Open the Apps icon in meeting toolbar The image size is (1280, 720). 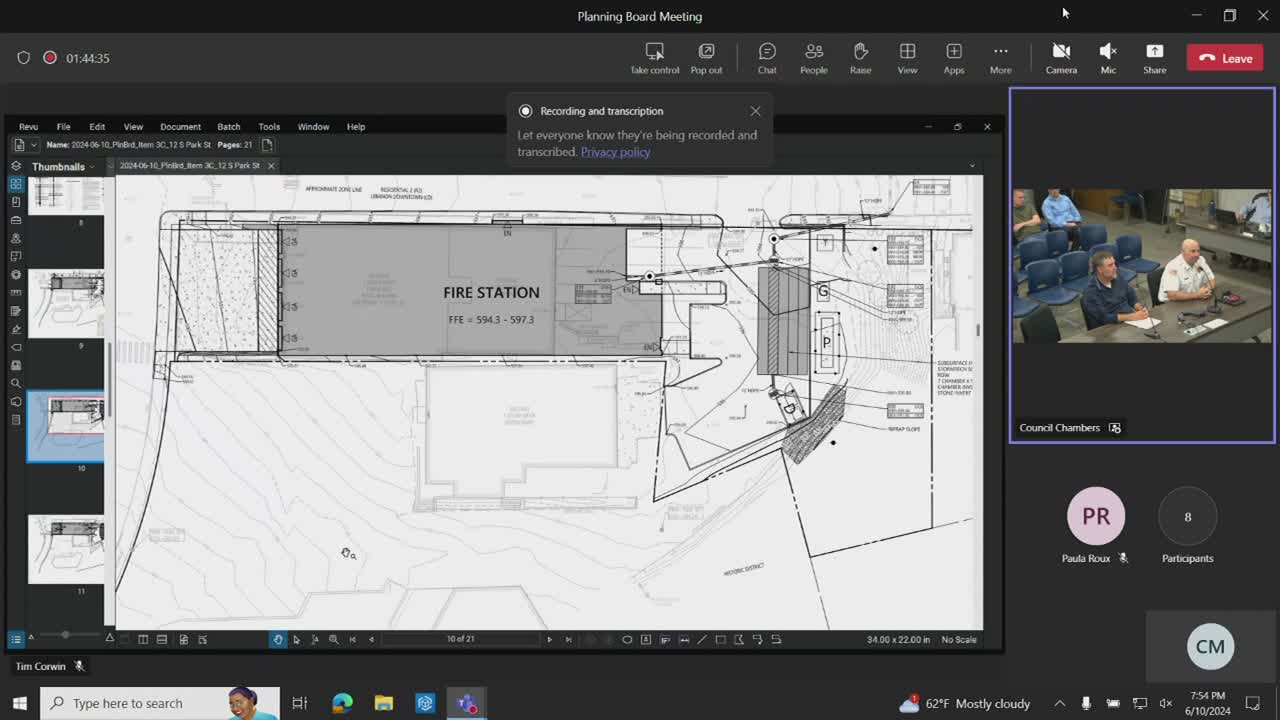[x=953, y=58]
